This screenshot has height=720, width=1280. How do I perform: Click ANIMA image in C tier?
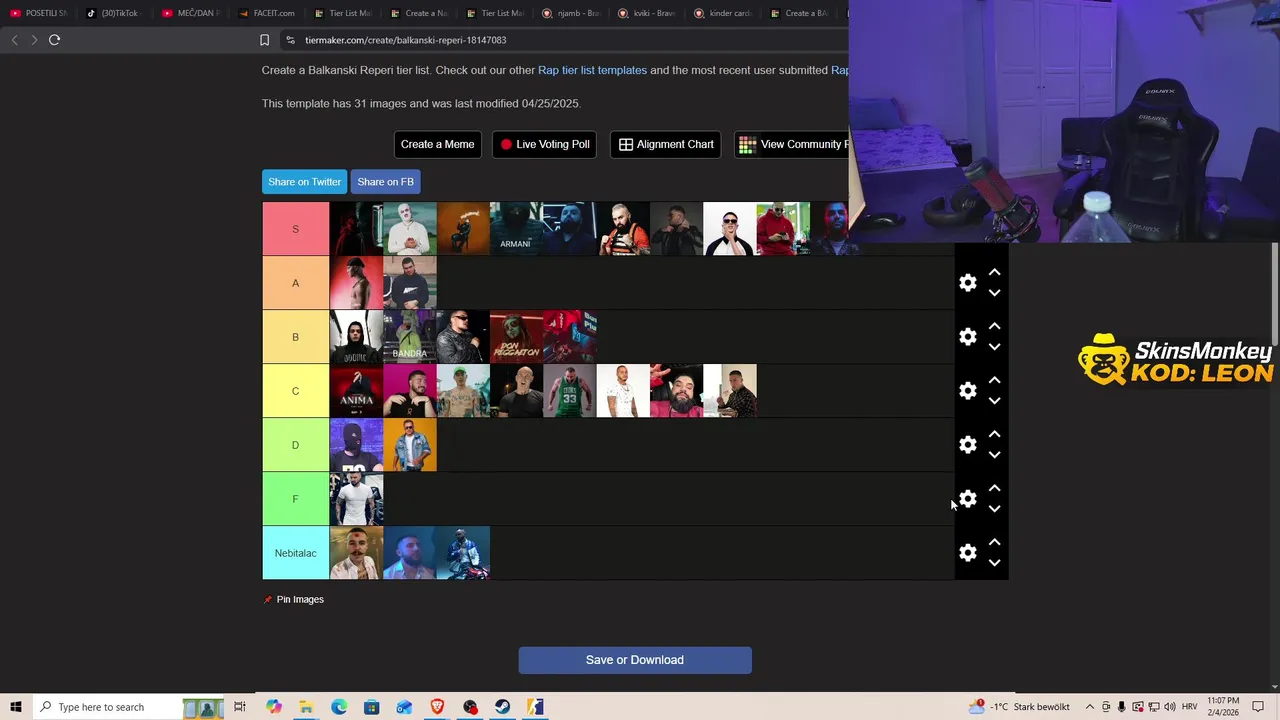tap(357, 391)
